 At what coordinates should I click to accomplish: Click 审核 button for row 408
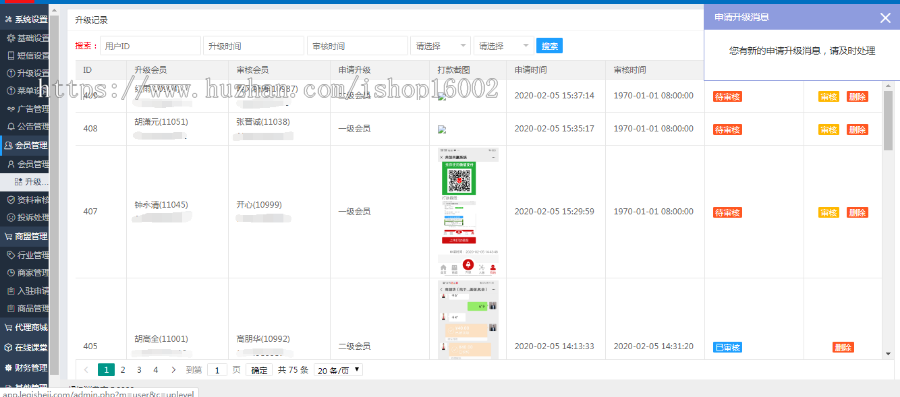(x=828, y=130)
